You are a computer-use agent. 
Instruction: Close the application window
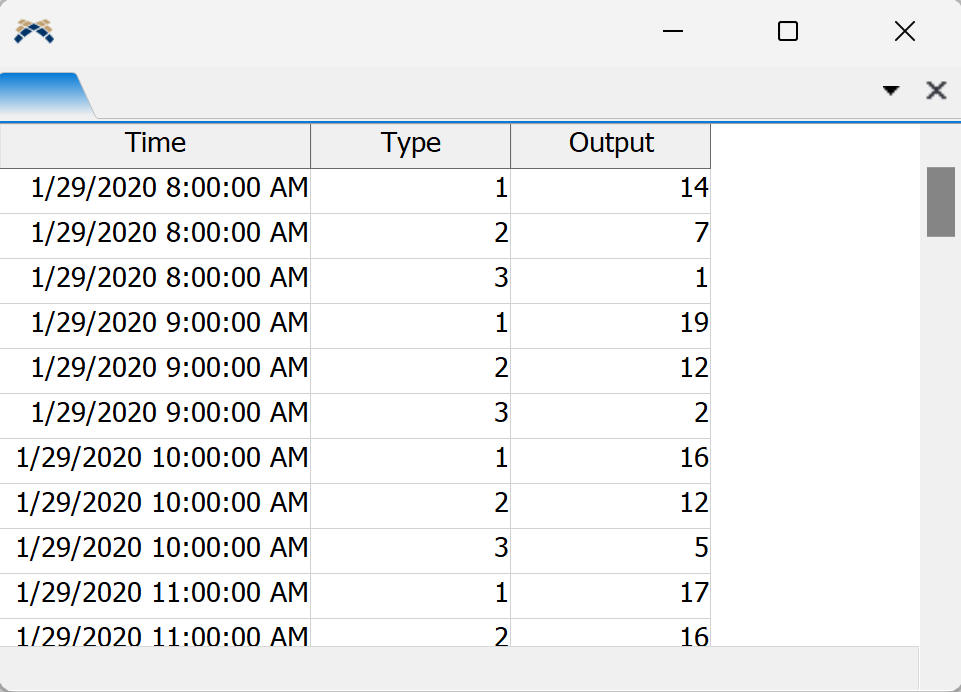pos(904,31)
